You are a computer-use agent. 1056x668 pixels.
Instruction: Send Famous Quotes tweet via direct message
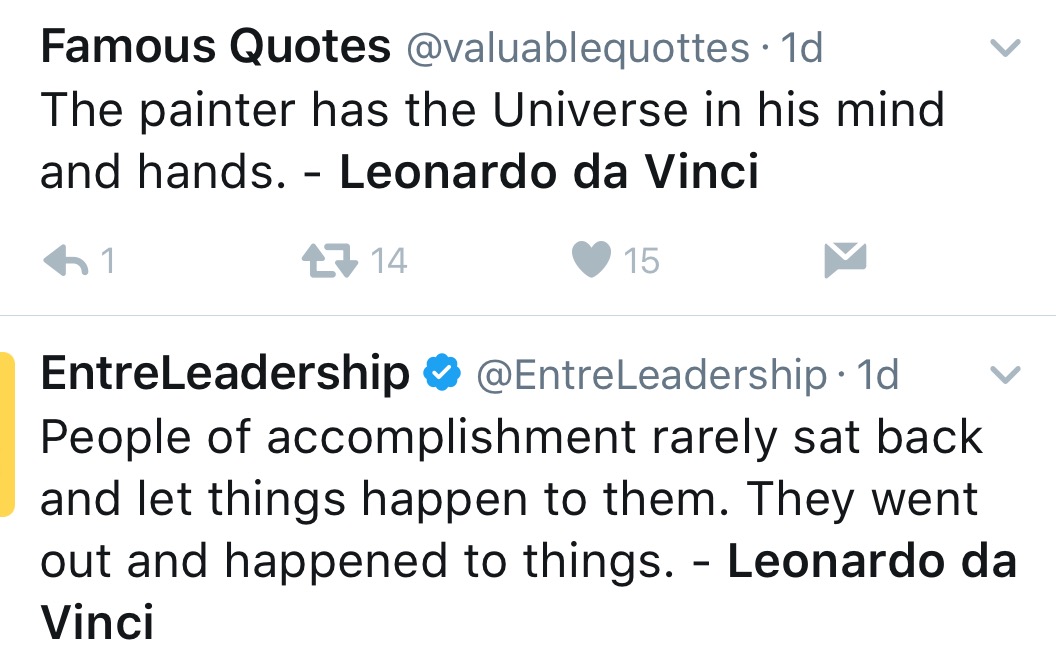[x=845, y=260]
